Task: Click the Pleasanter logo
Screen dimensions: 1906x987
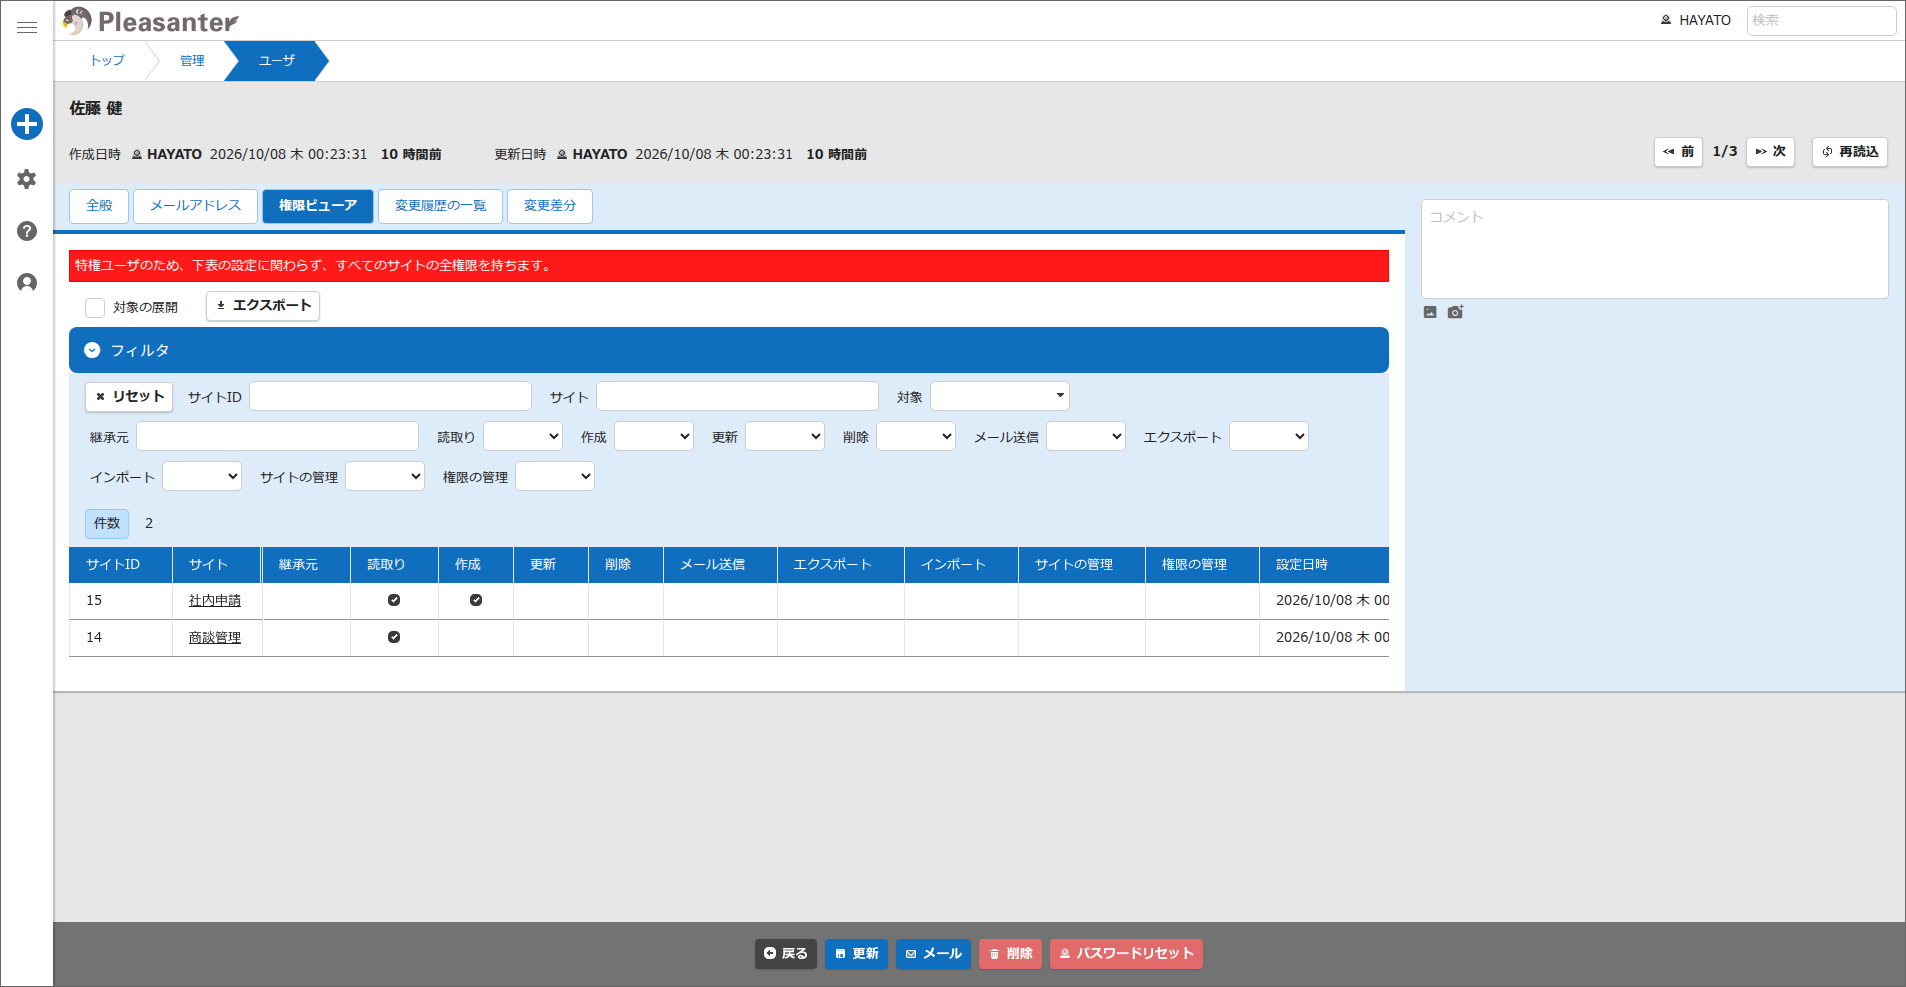Action: pos(150,21)
